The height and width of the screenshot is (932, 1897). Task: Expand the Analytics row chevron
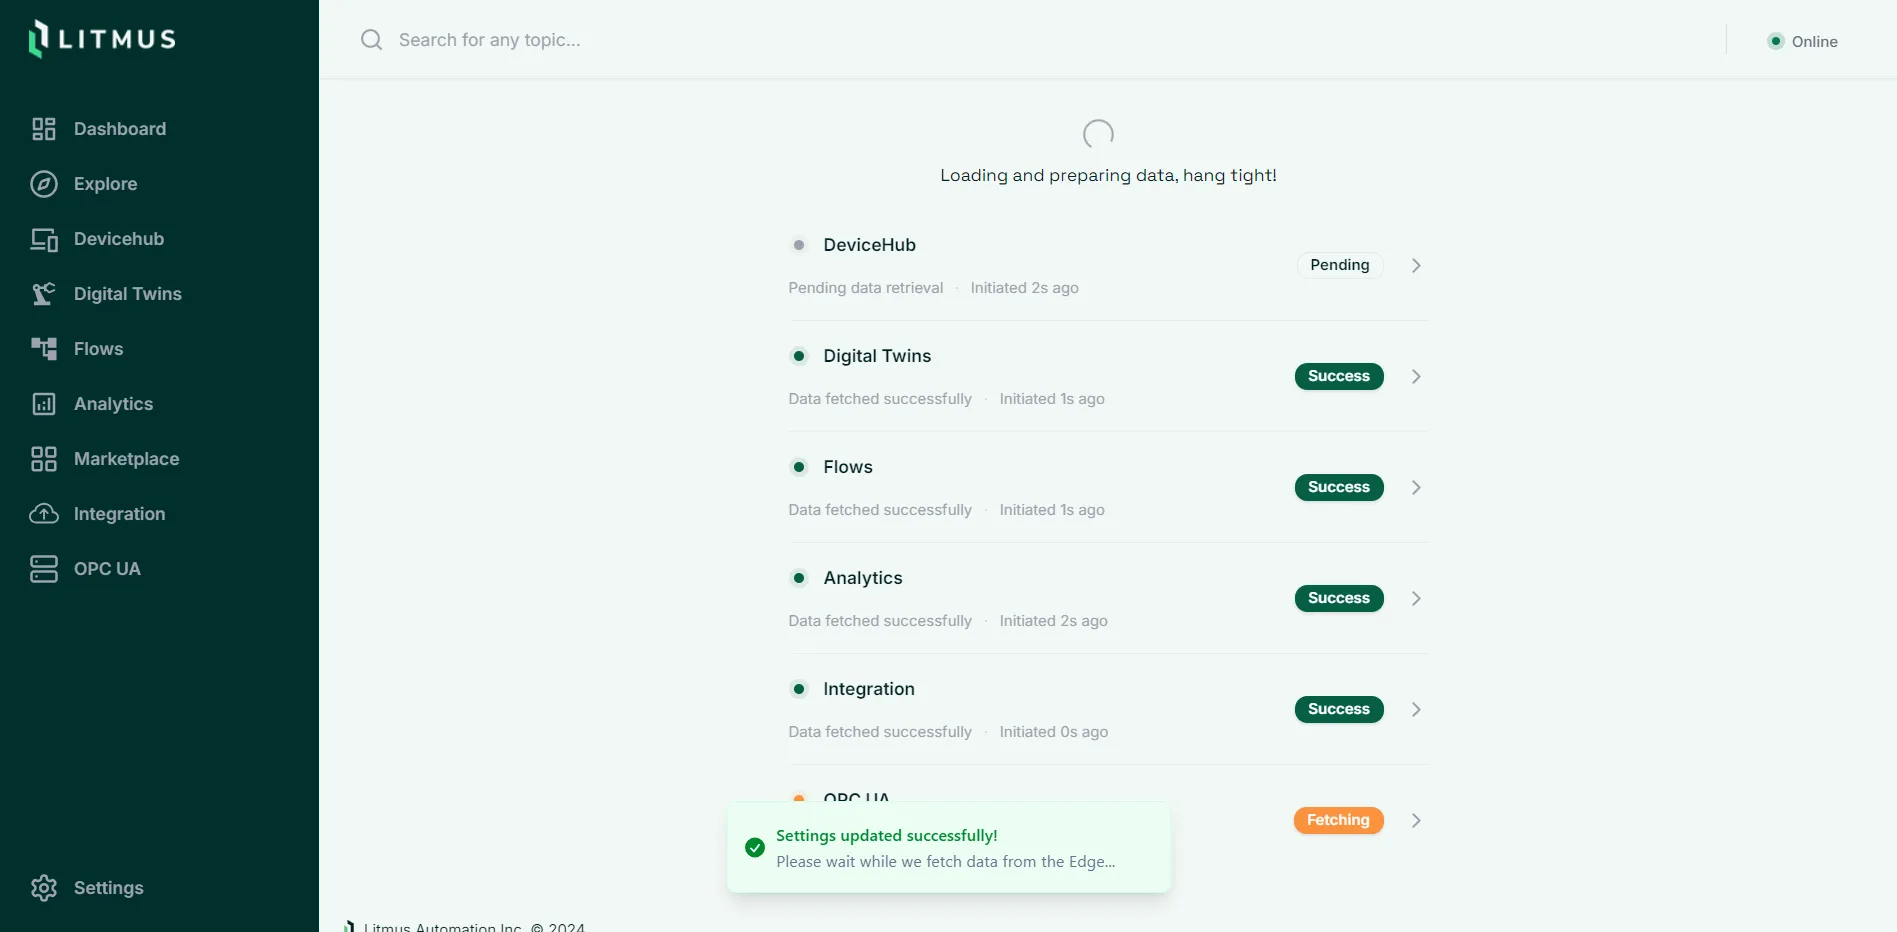1416,599
